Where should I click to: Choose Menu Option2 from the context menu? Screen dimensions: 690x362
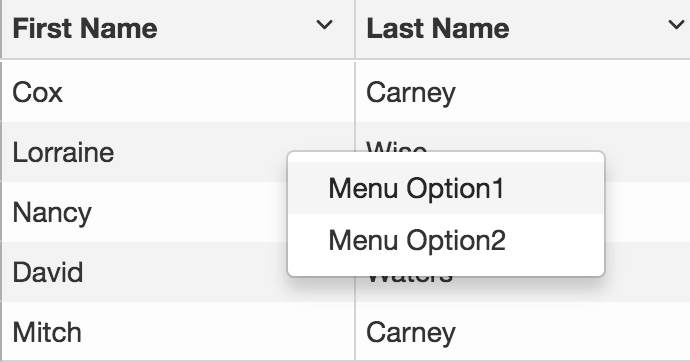446,240
